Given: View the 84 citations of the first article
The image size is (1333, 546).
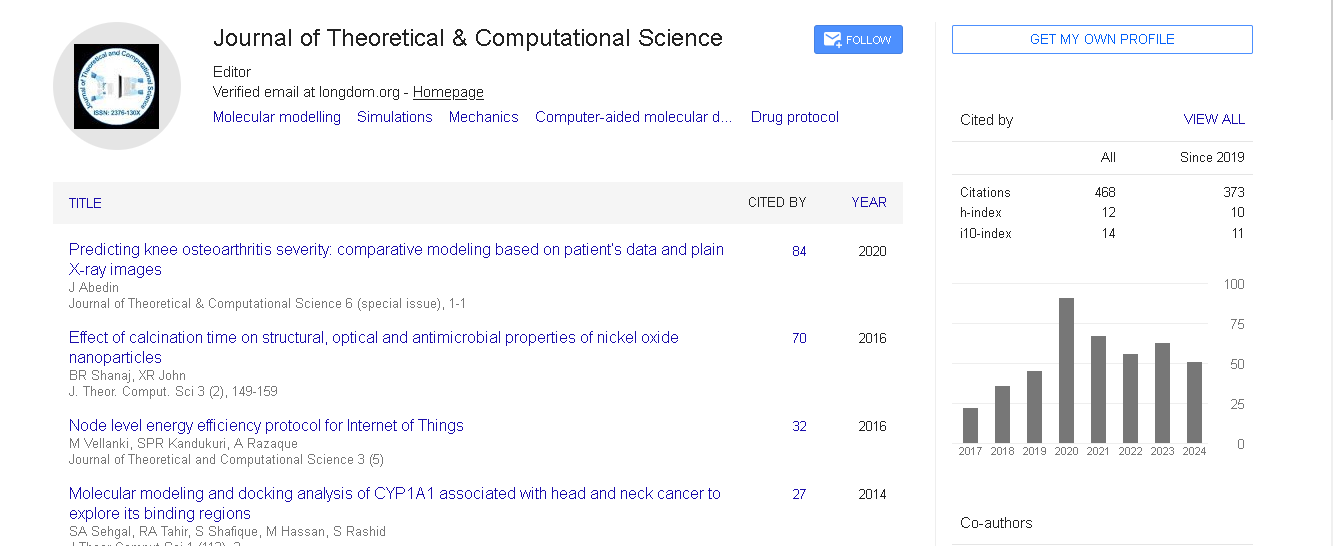Looking at the screenshot, I should 799,251.
